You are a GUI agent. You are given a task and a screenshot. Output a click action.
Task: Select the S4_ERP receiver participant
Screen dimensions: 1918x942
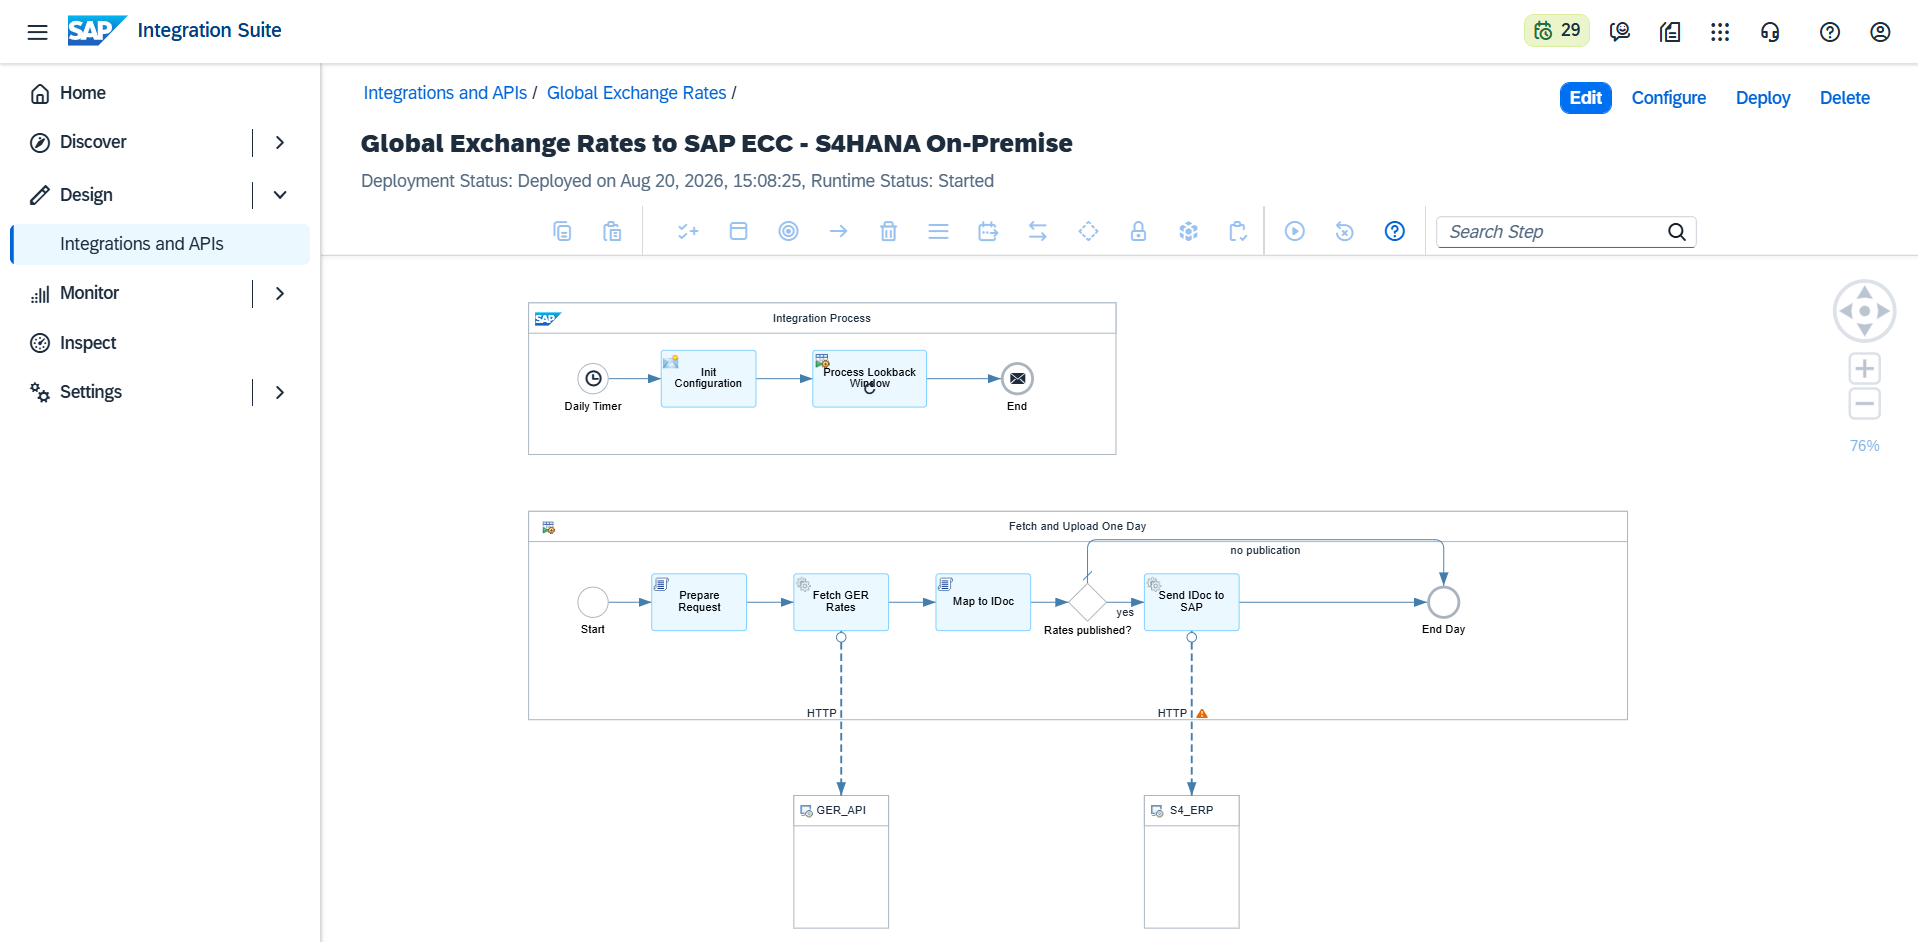pyautogui.click(x=1191, y=862)
